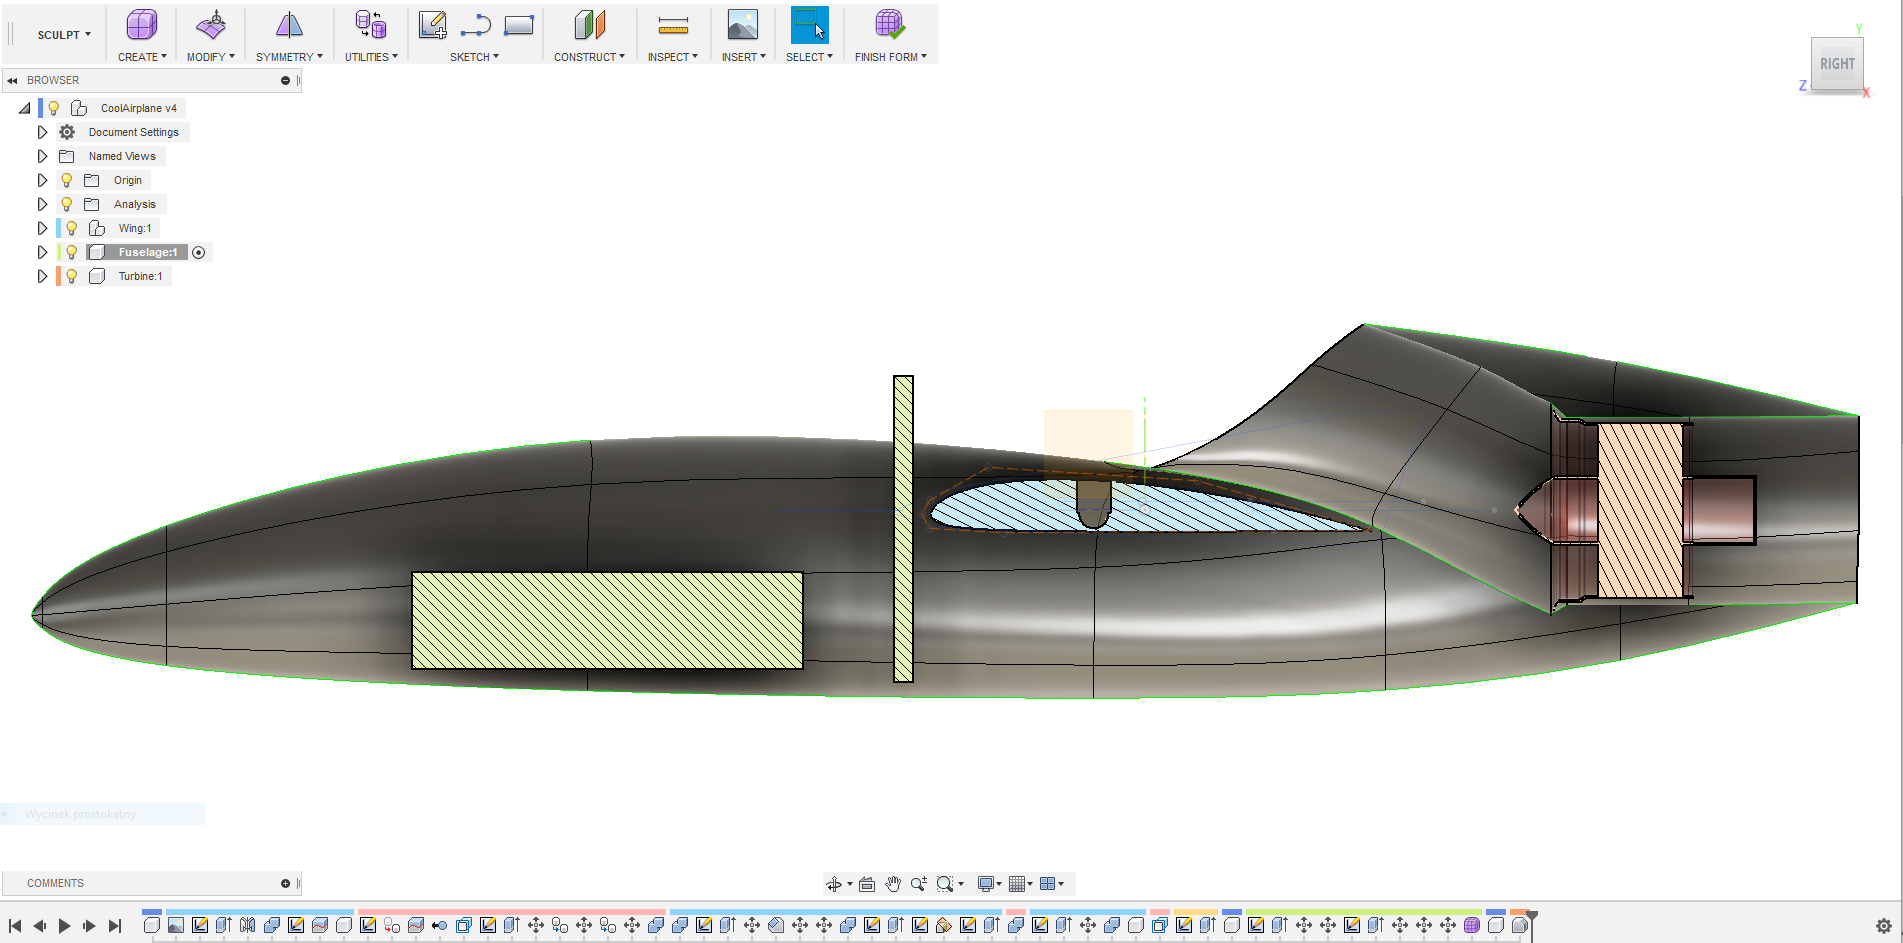Click the purple form feature in timeline
The width and height of the screenshot is (1903, 943).
click(x=1472, y=925)
